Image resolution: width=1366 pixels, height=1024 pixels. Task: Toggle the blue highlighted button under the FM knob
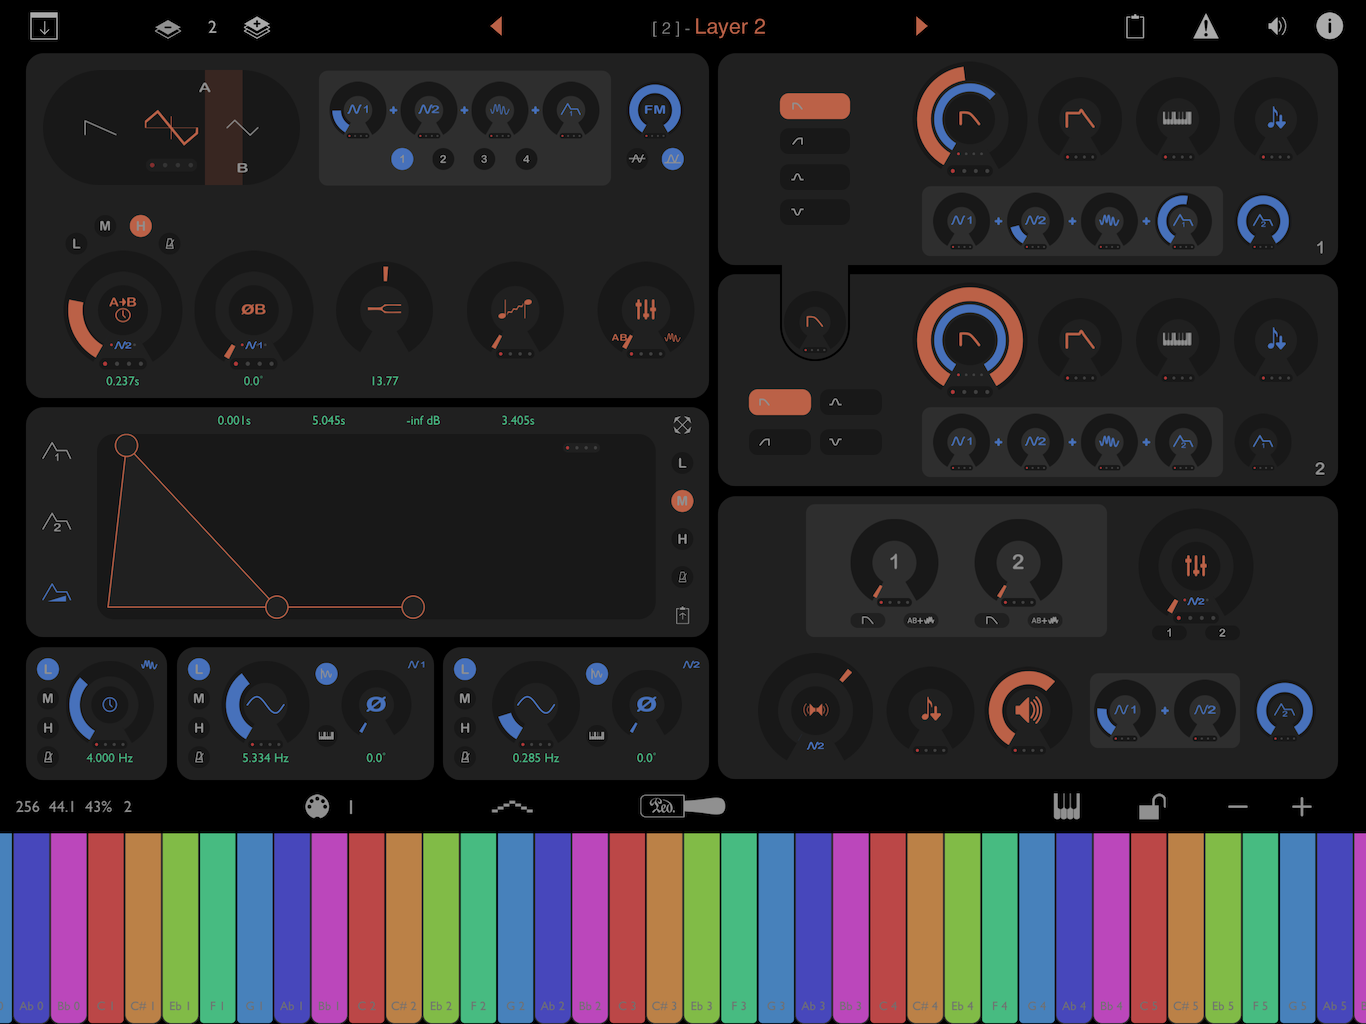coord(673,159)
